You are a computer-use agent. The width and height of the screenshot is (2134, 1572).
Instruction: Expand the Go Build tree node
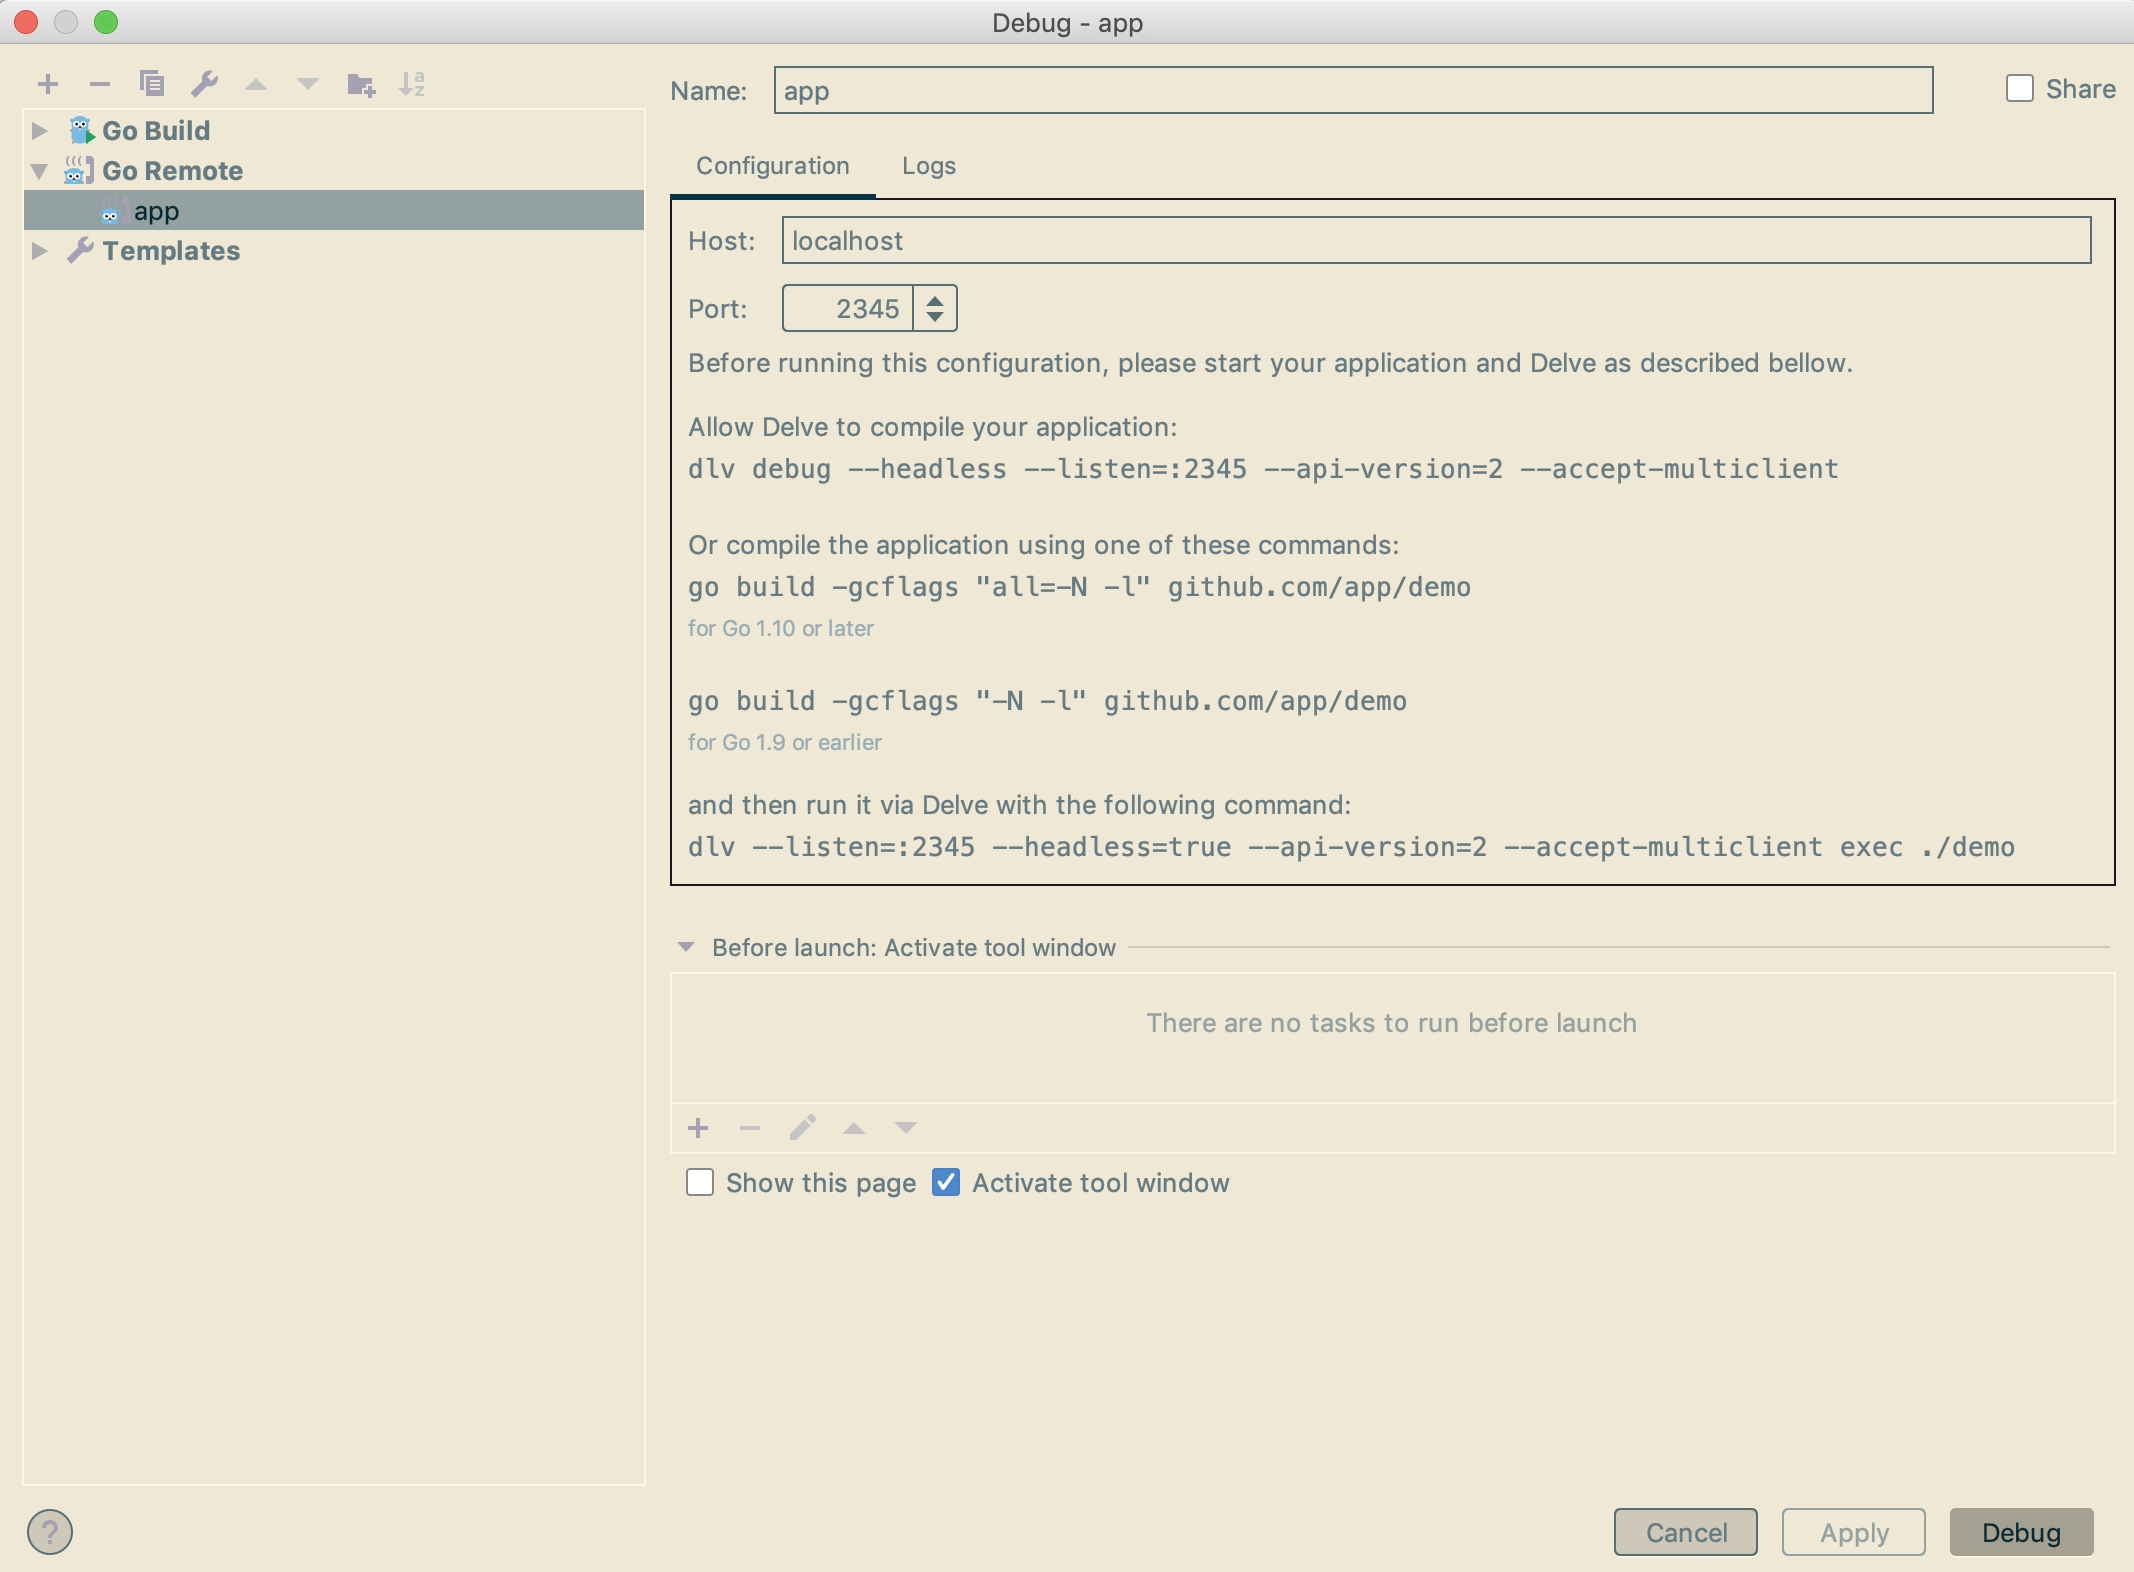[40, 131]
